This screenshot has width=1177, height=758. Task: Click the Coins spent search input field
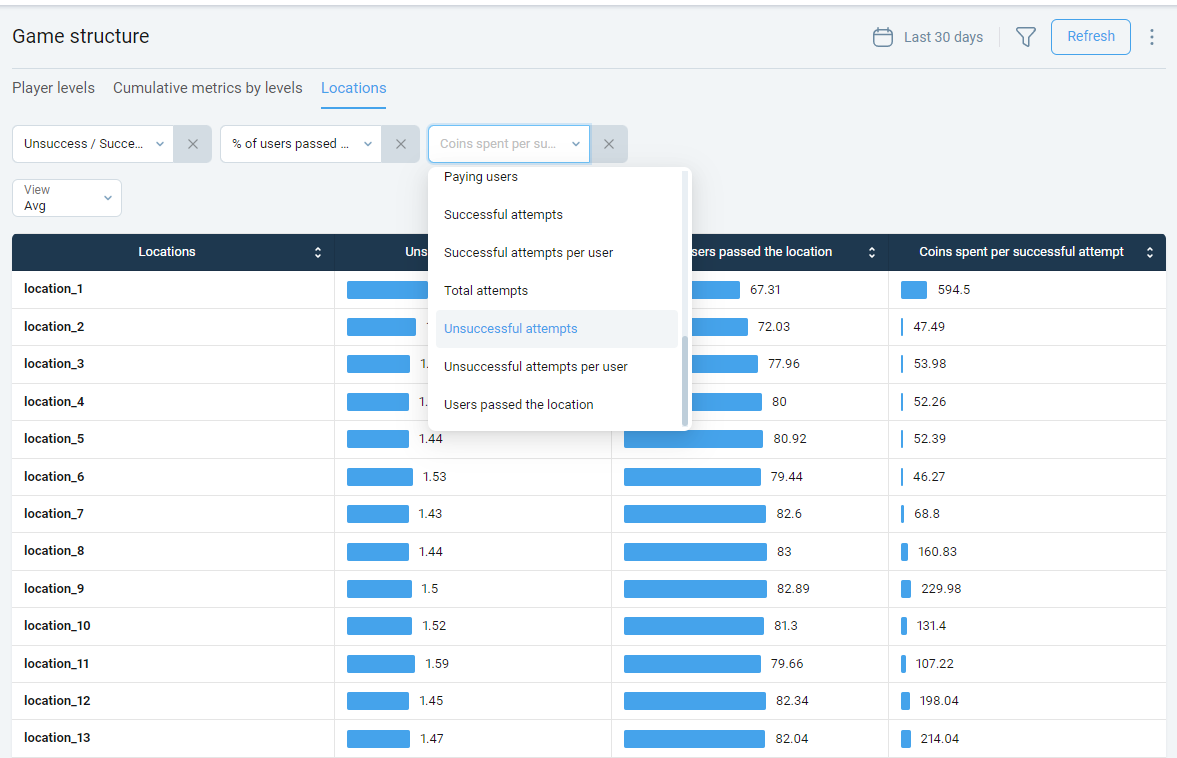498,144
